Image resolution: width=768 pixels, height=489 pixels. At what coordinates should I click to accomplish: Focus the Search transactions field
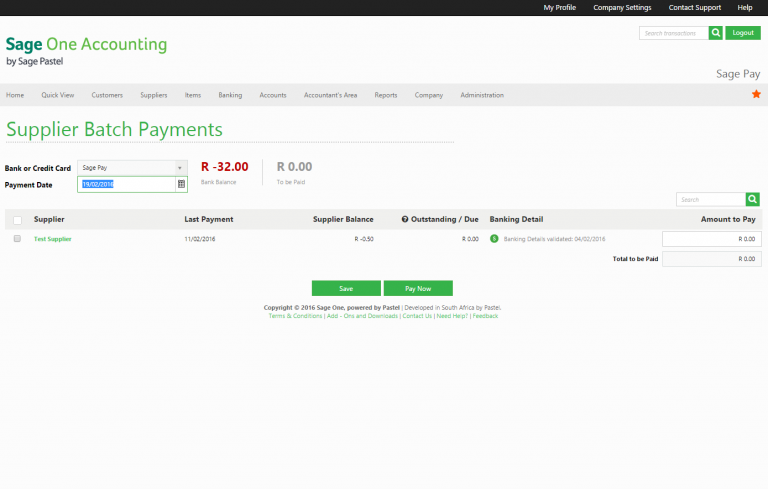[x=673, y=33]
